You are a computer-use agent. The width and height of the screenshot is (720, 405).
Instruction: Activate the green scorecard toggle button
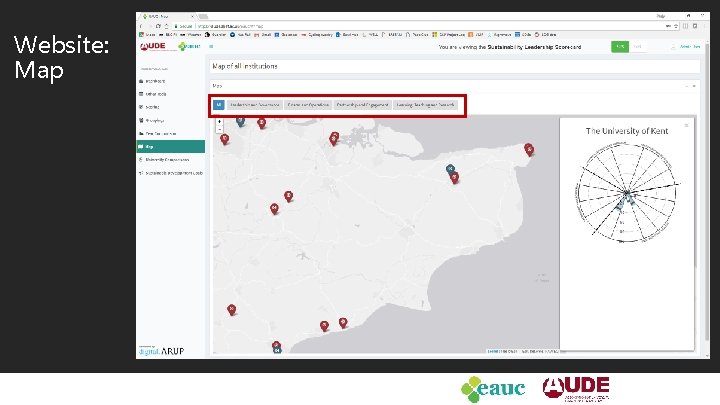click(620, 46)
